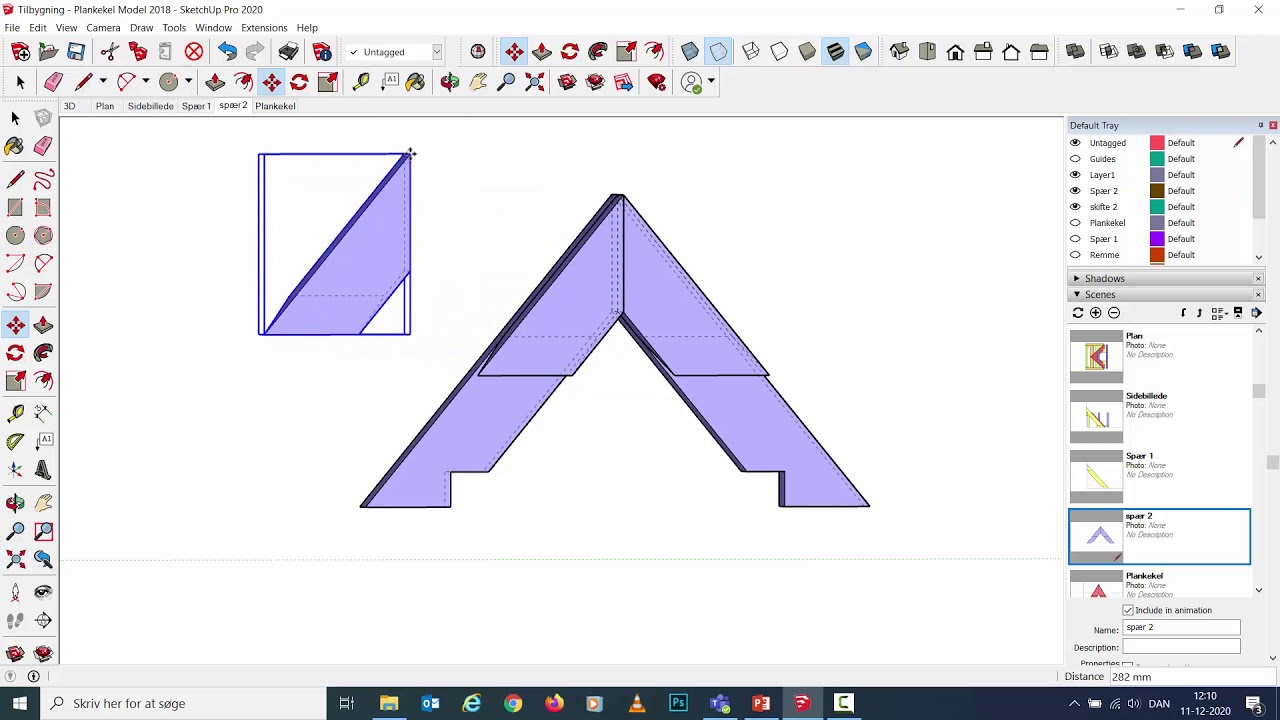The image size is (1280, 720).
Task: Select the Iso house view icon
Action: click(899, 52)
